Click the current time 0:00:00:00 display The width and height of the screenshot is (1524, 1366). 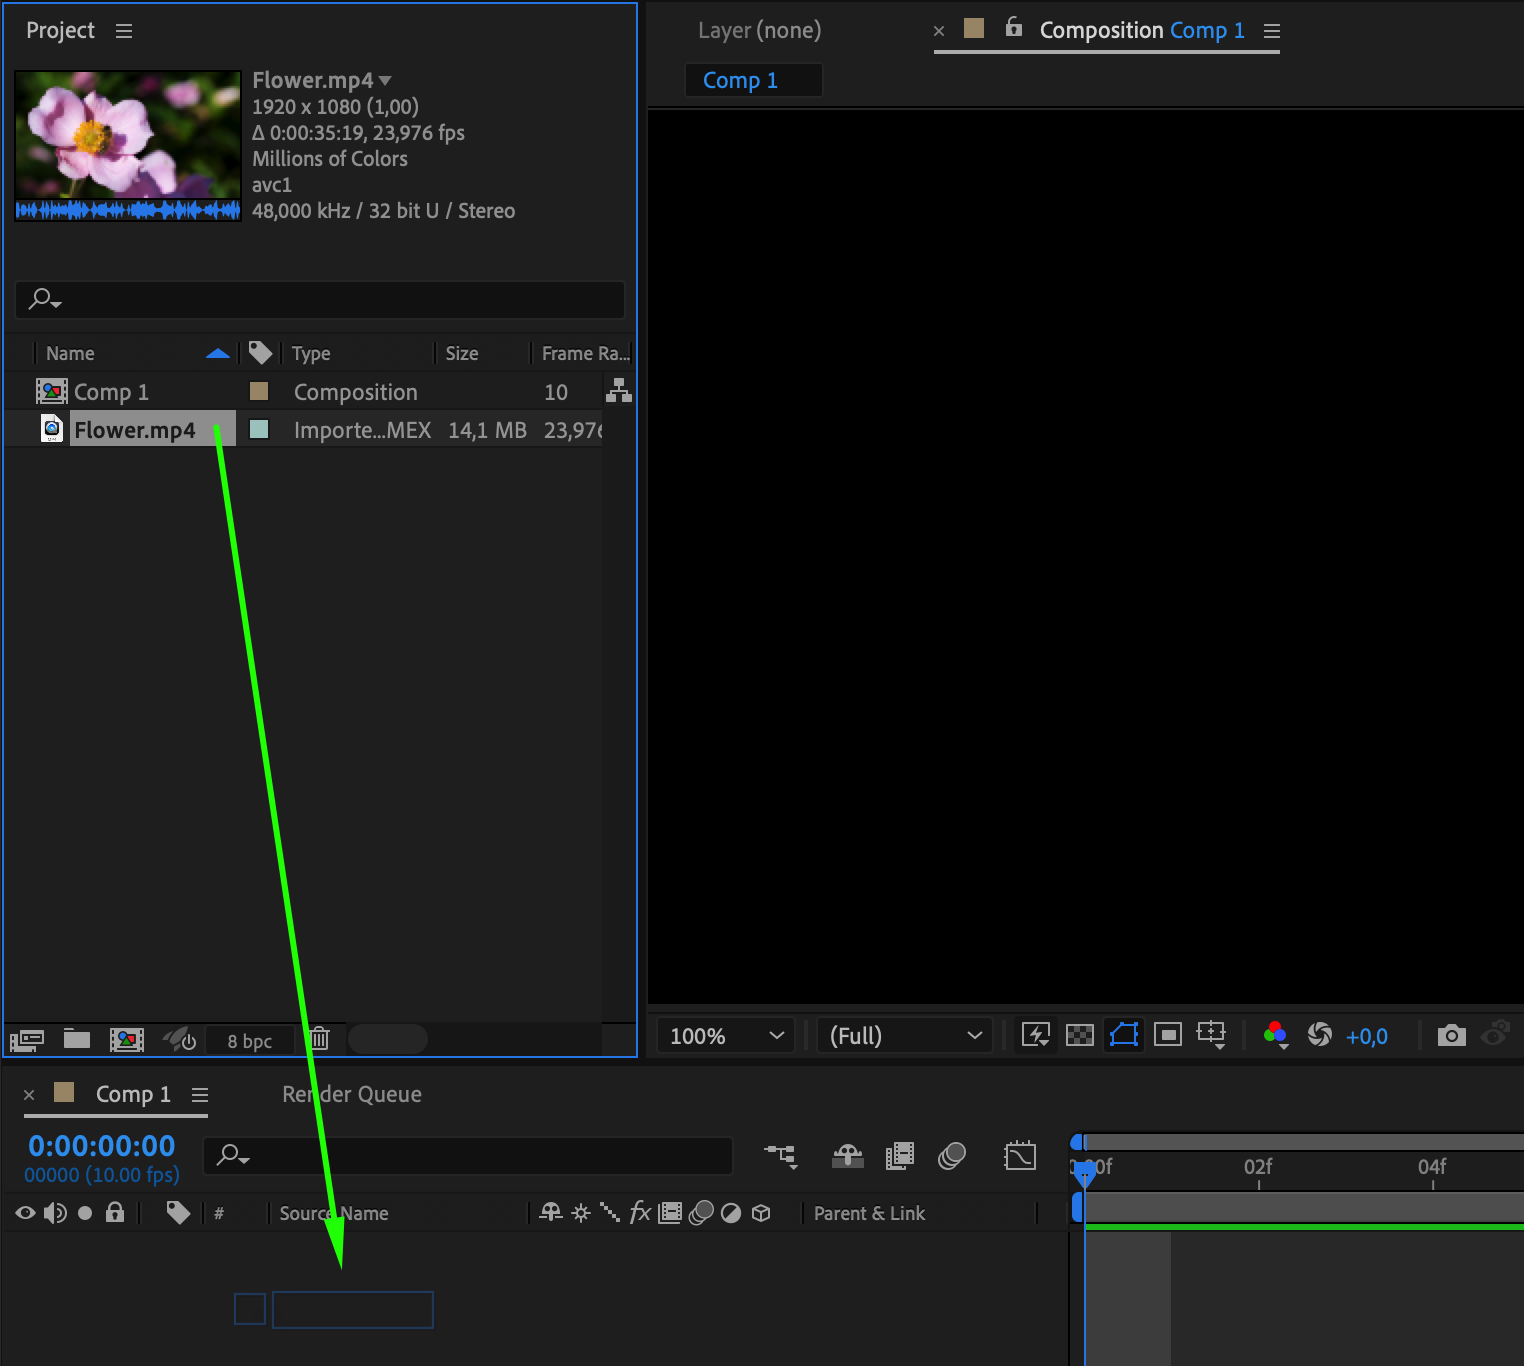(x=102, y=1146)
